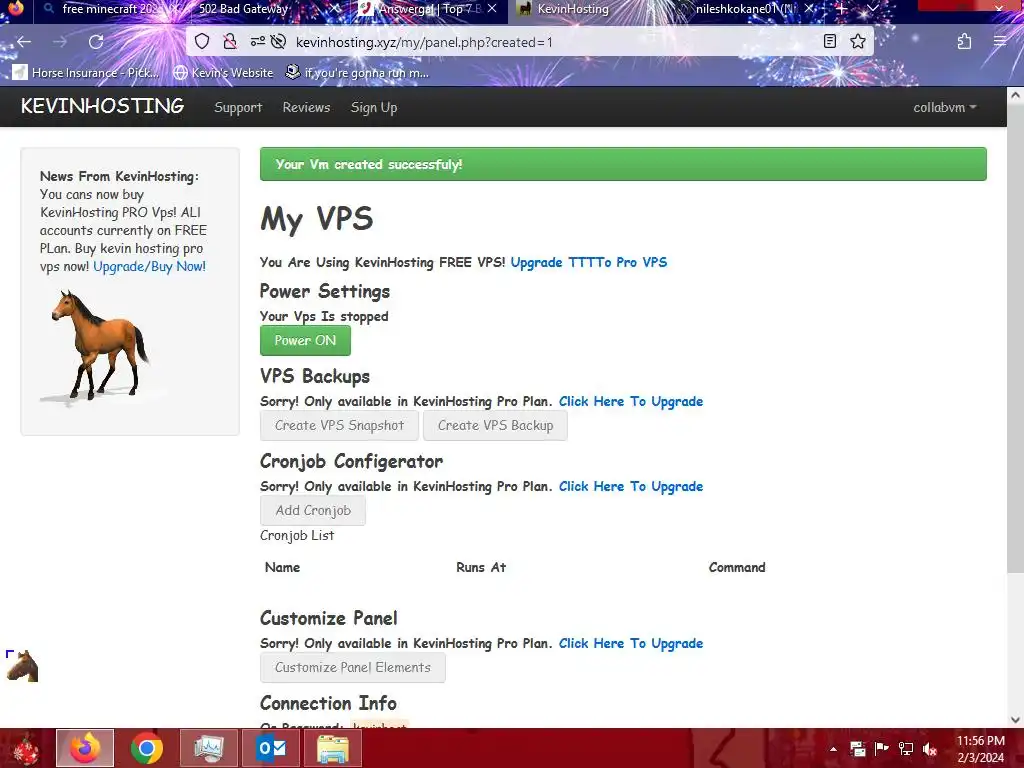Click upgrade link under Cronjob Configerator
This screenshot has height=768, width=1024.
pos(631,487)
